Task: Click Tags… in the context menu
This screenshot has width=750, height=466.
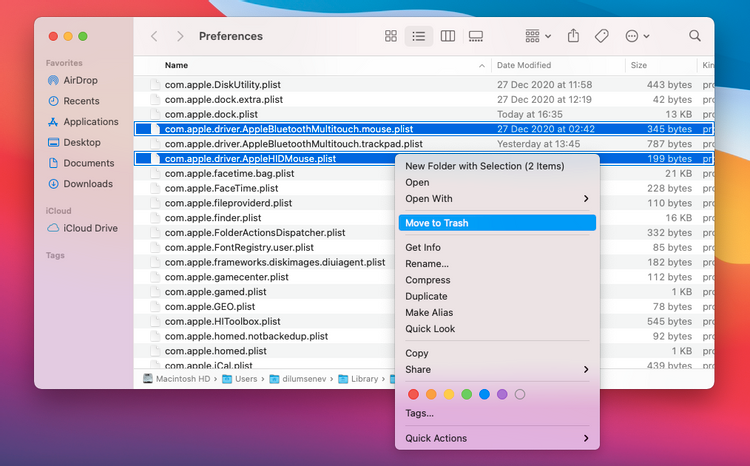Action: 419,413
